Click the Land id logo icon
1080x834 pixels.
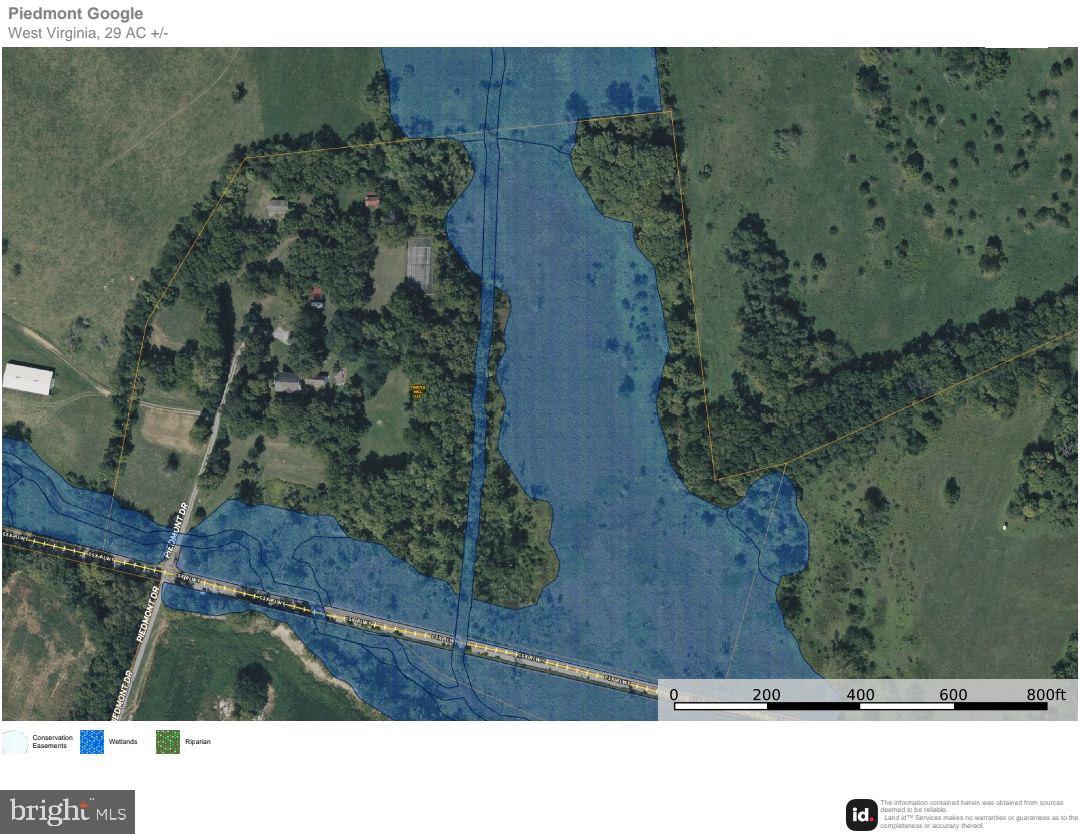861,815
